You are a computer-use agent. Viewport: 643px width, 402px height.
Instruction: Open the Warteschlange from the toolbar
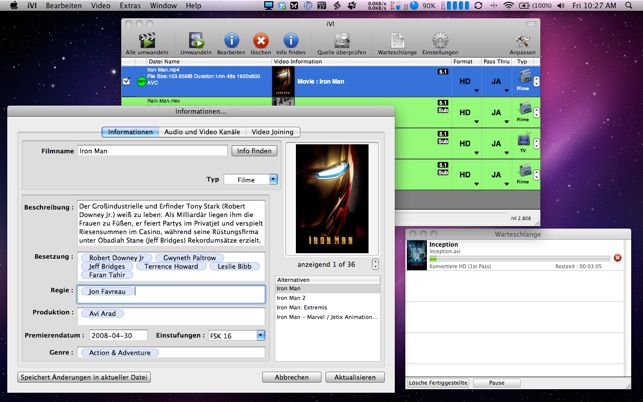point(397,41)
